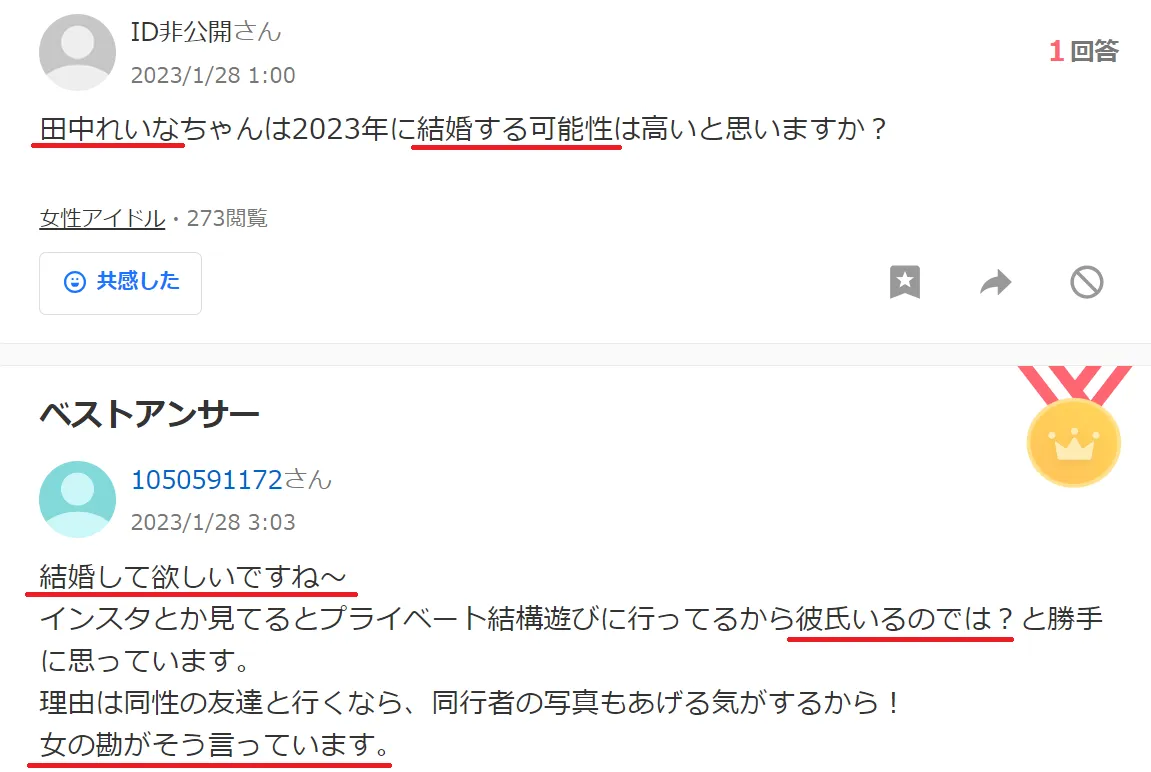Click the gray asker profile avatar
1151x772 pixels.
point(77,52)
